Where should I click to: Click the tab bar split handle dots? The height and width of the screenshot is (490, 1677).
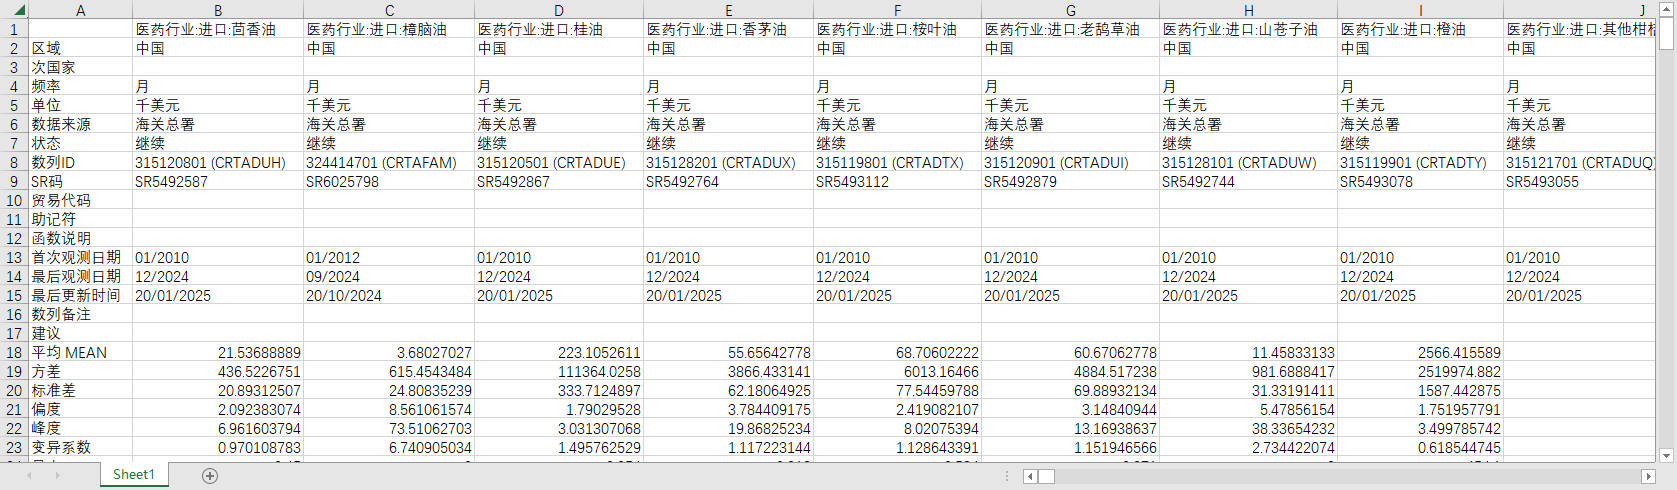pos(1007,476)
